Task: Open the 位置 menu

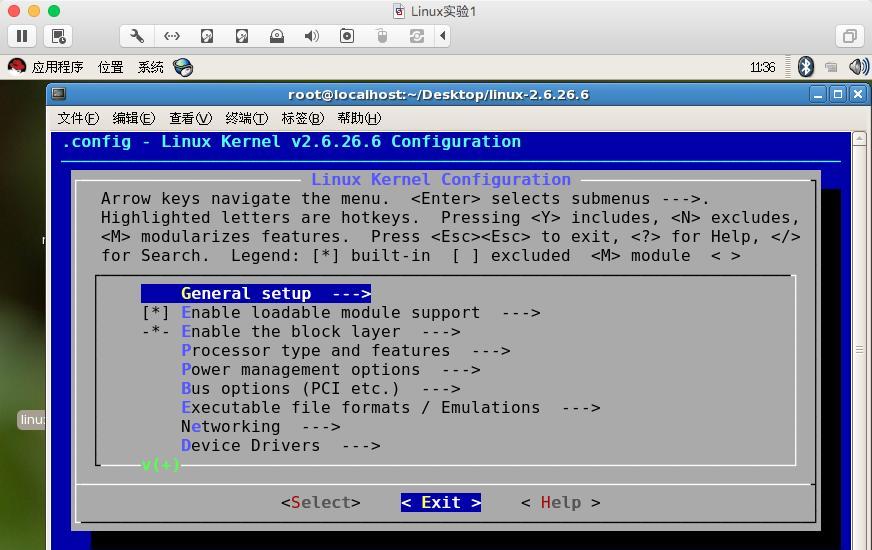Action: coord(110,67)
